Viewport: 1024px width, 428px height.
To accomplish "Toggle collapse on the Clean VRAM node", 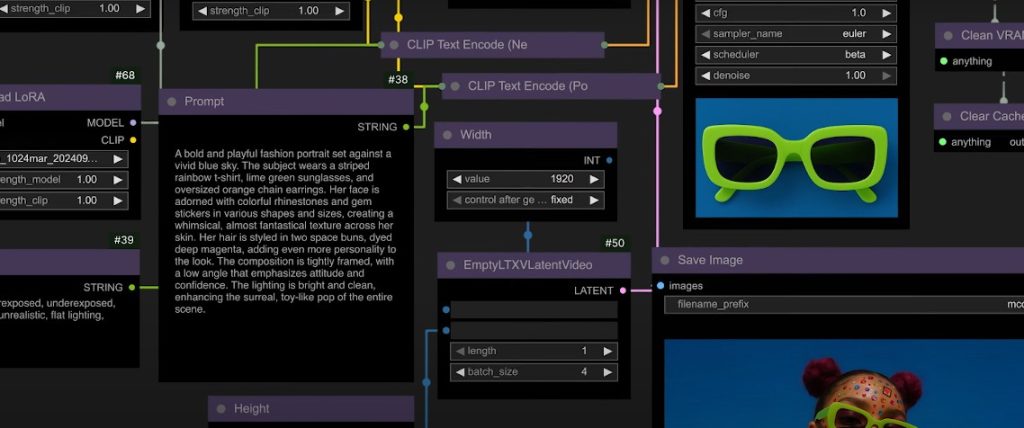I will pos(948,35).
